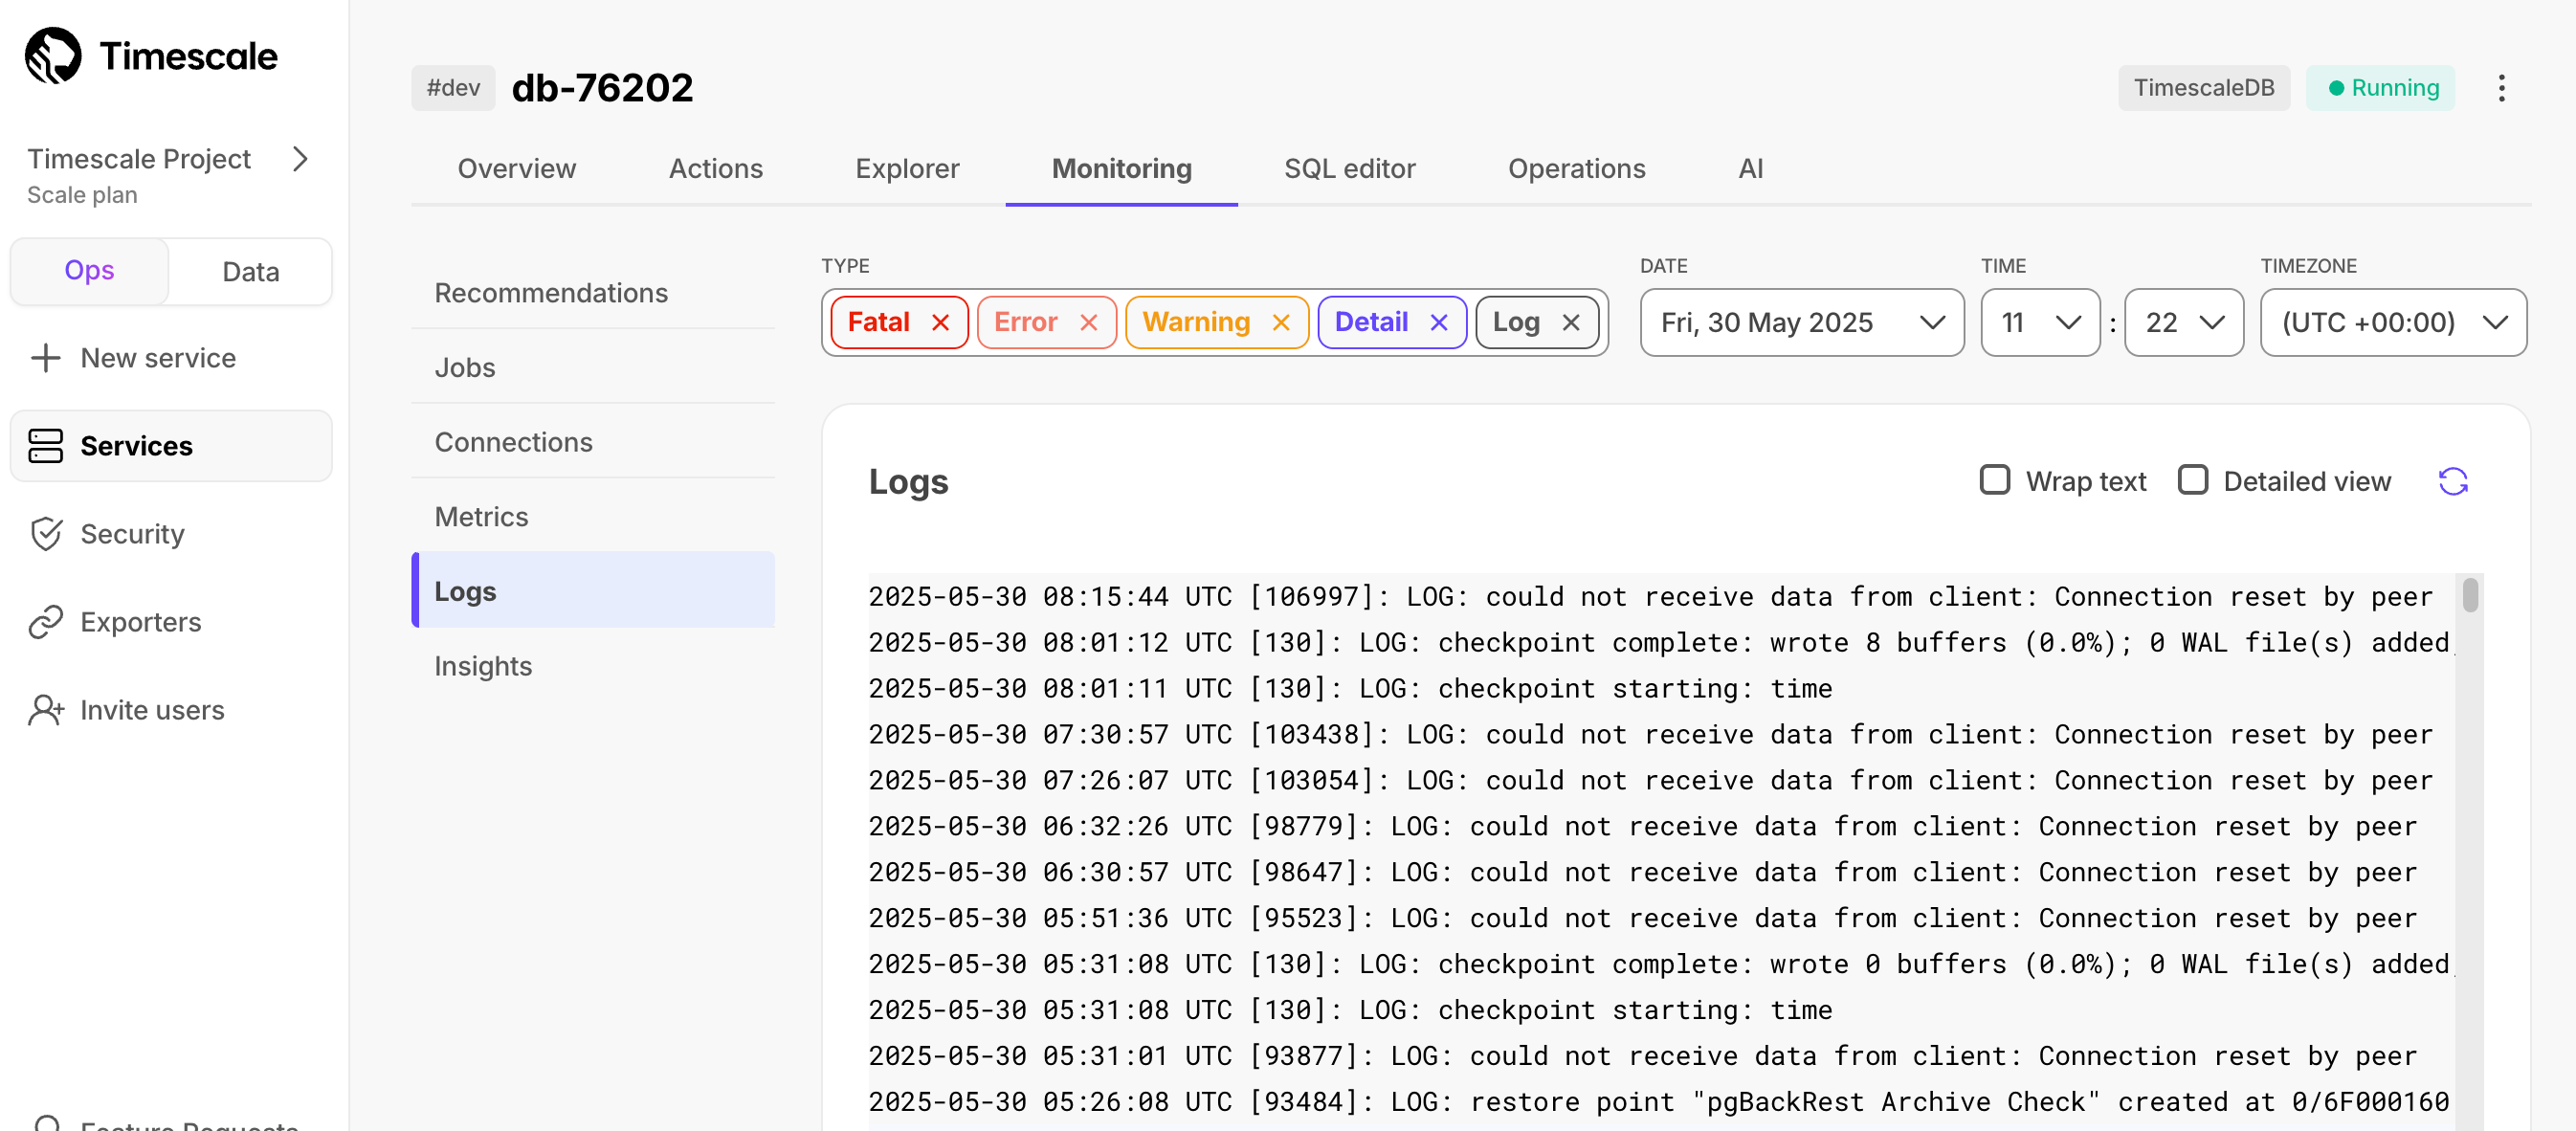Select the 06:32:26 [98779] log line

[1642, 827]
